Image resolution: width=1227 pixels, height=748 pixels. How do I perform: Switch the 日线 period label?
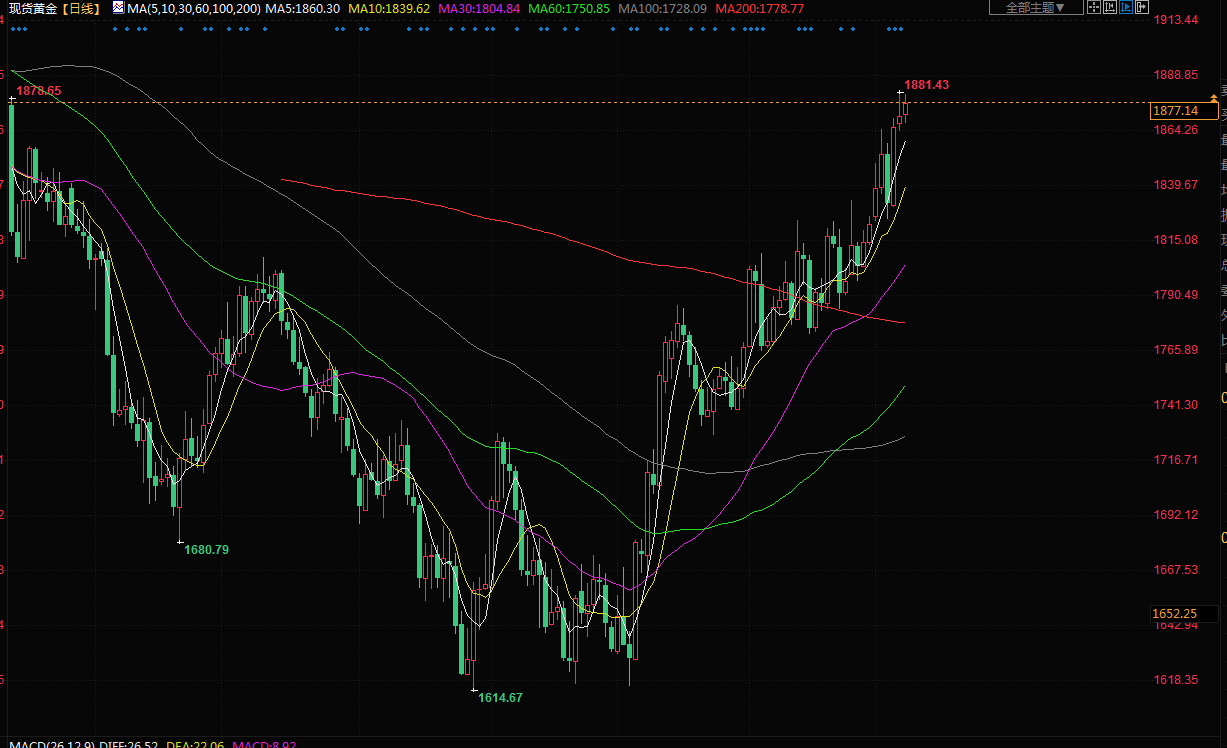coord(81,8)
